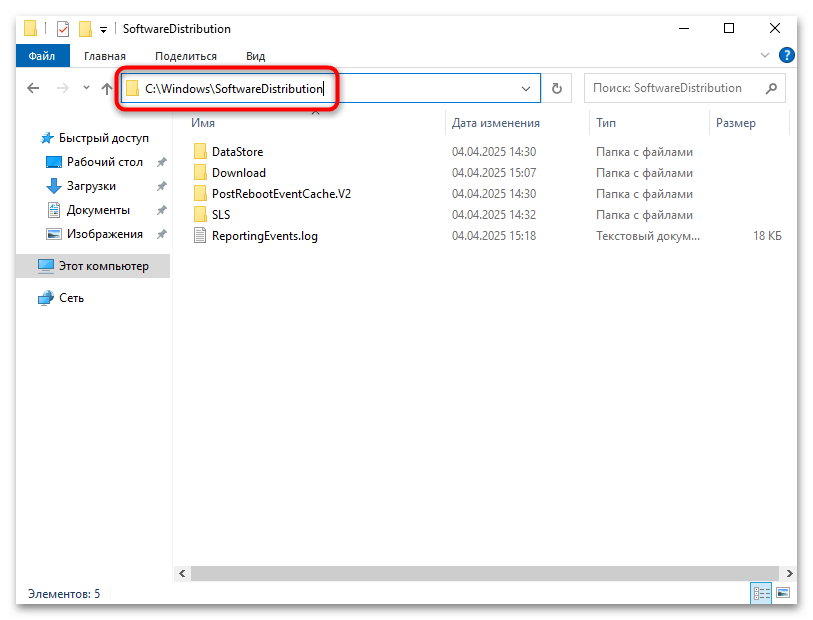Switch to the Вид ribbon tab
The width and height of the screenshot is (813, 620).
click(255, 56)
